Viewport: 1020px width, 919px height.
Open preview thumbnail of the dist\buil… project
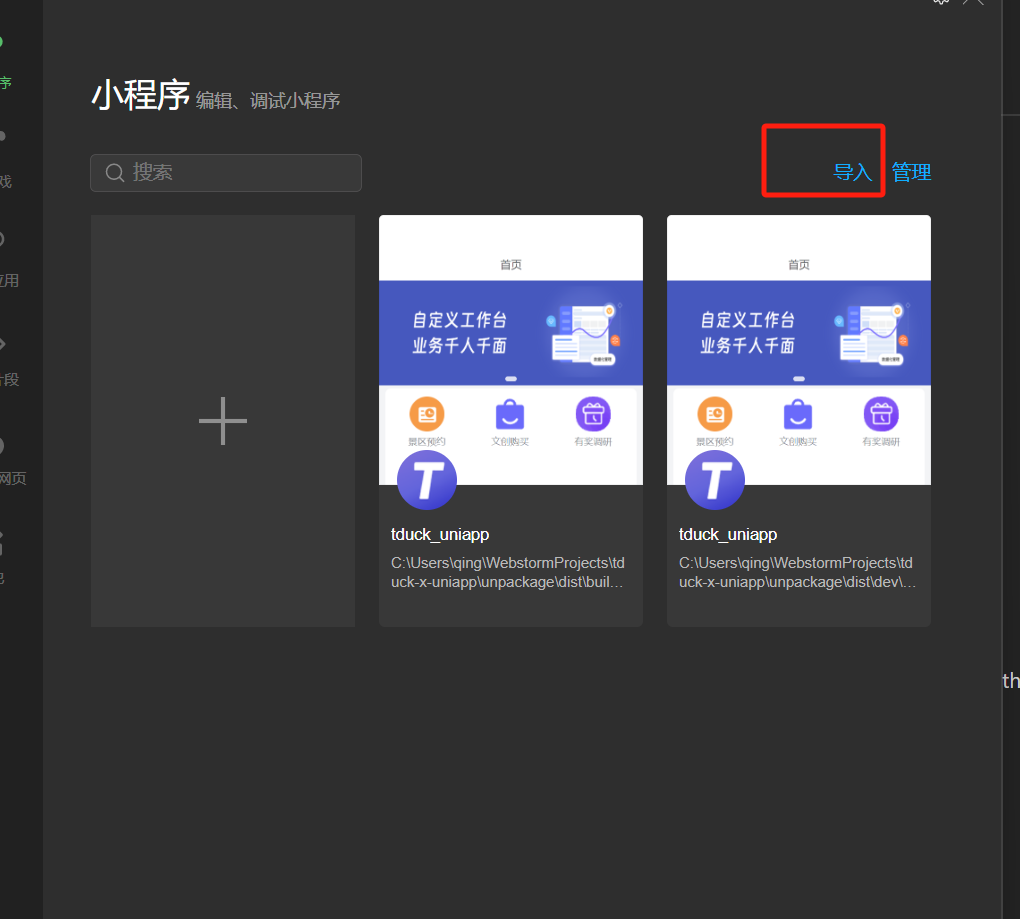coord(511,350)
